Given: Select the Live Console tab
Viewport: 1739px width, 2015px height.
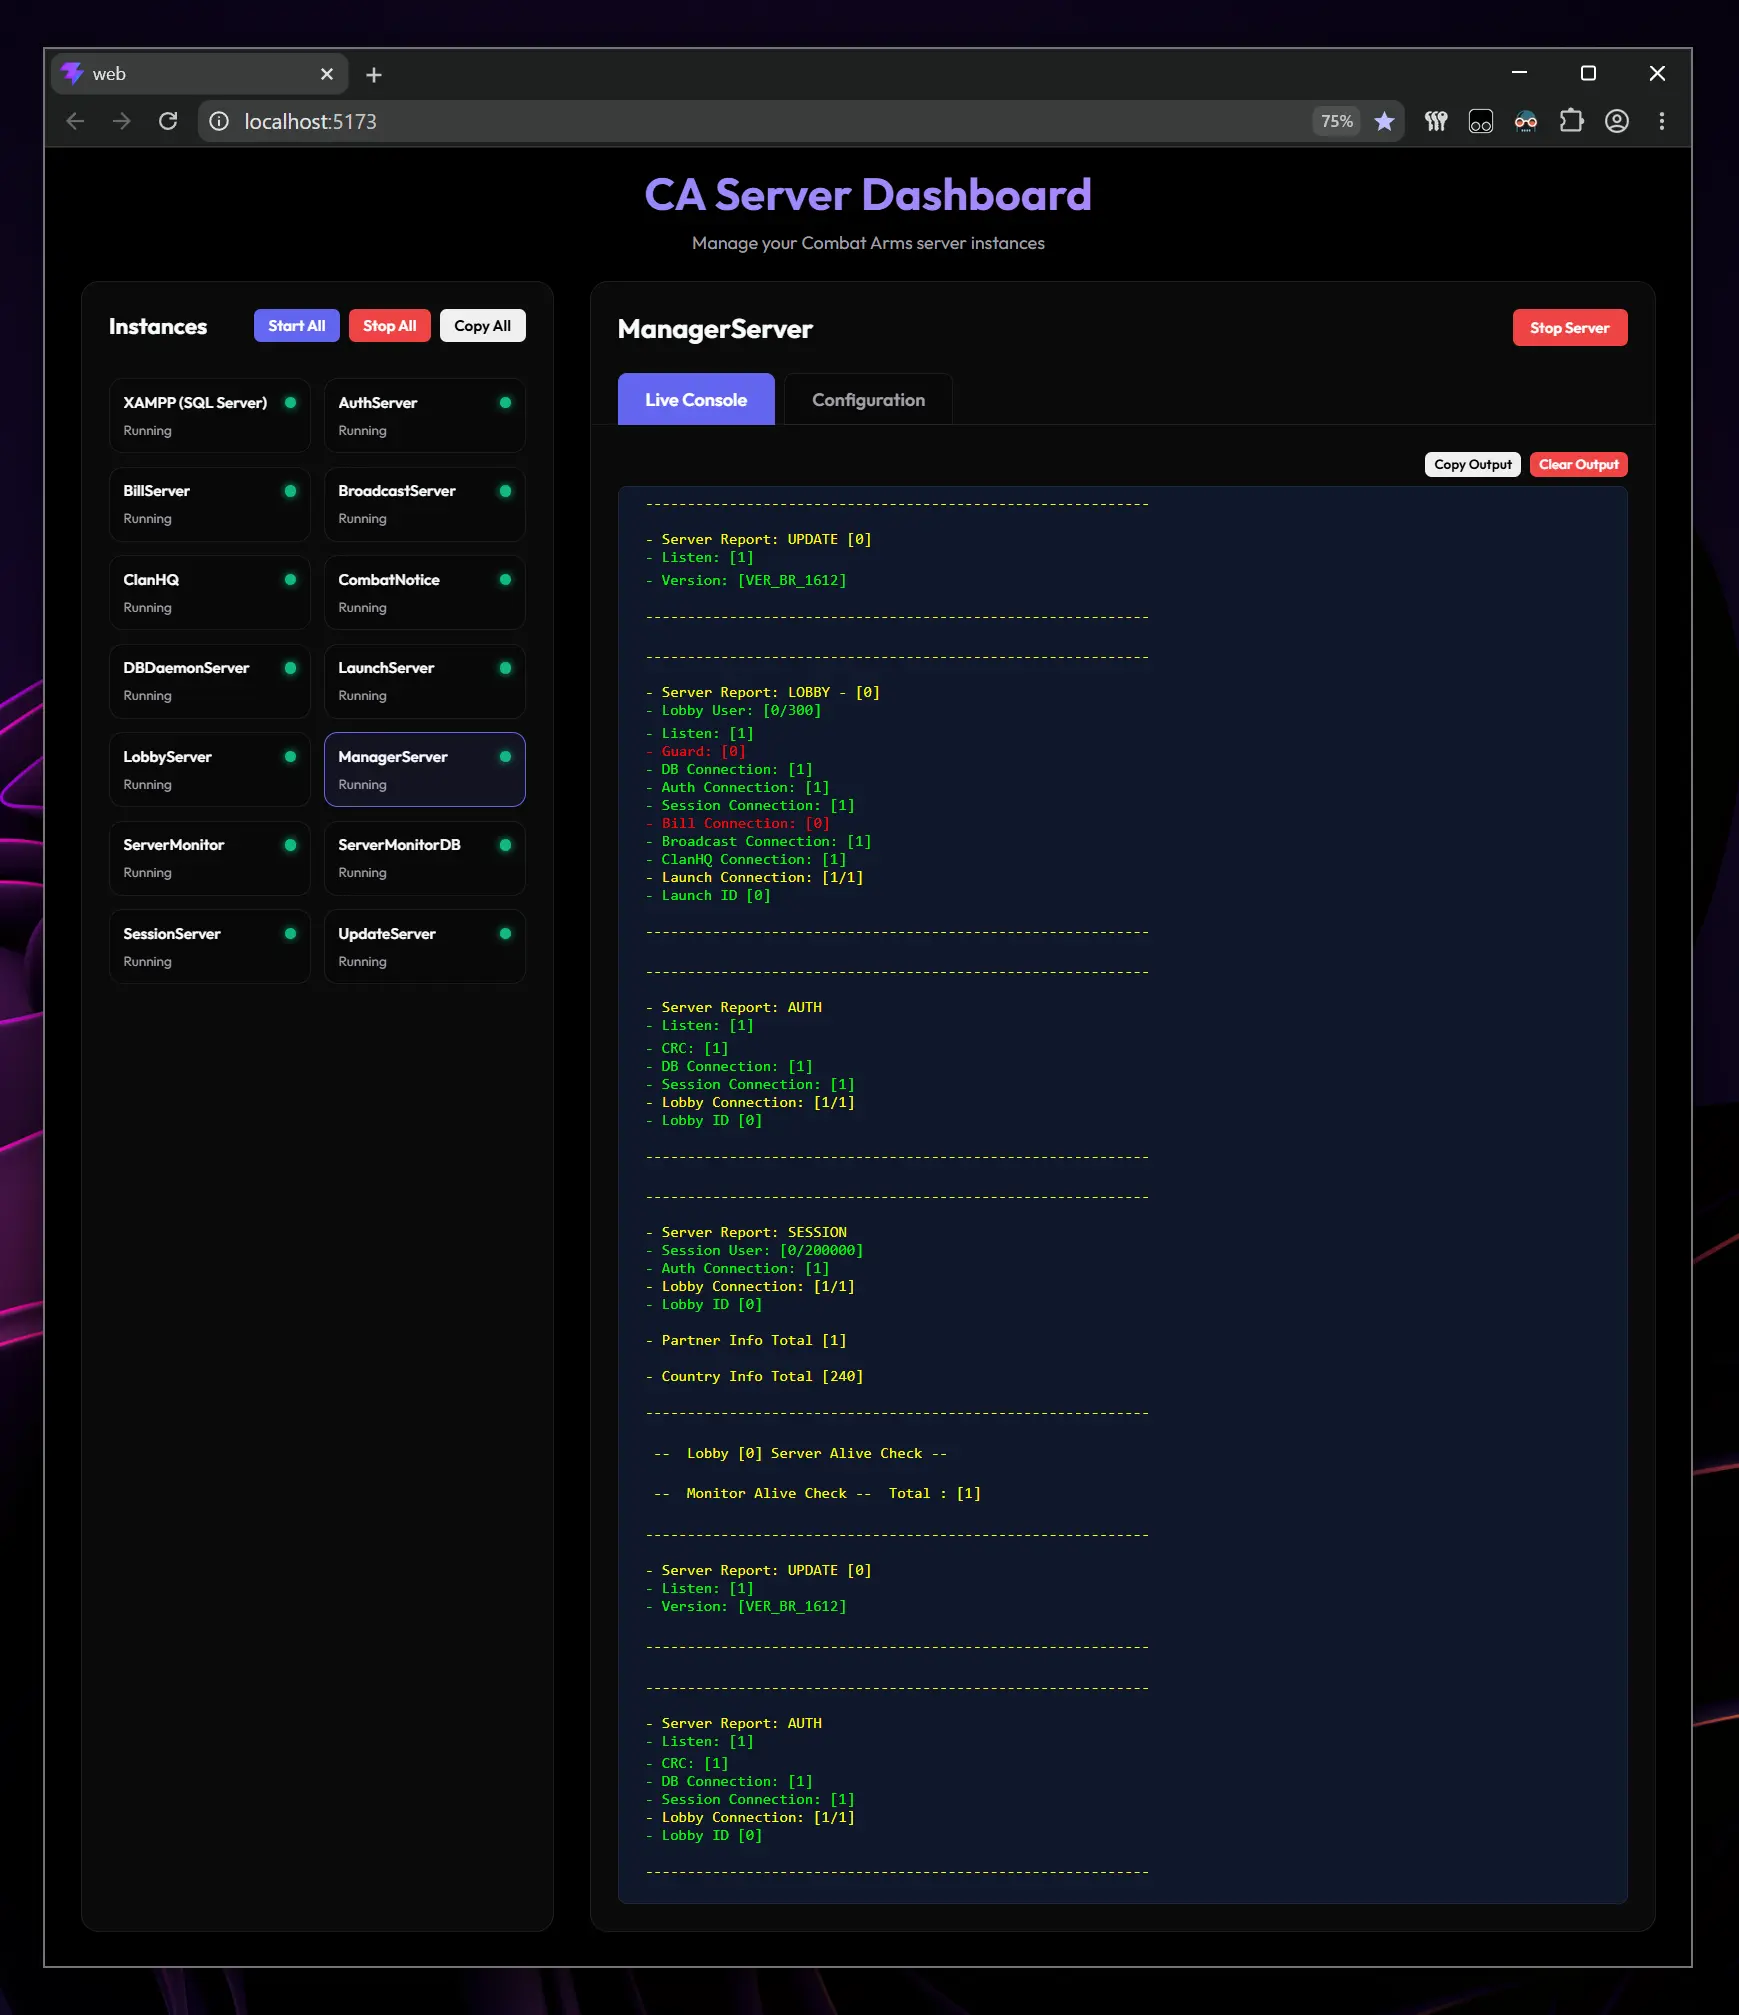Looking at the screenshot, I should [696, 400].
